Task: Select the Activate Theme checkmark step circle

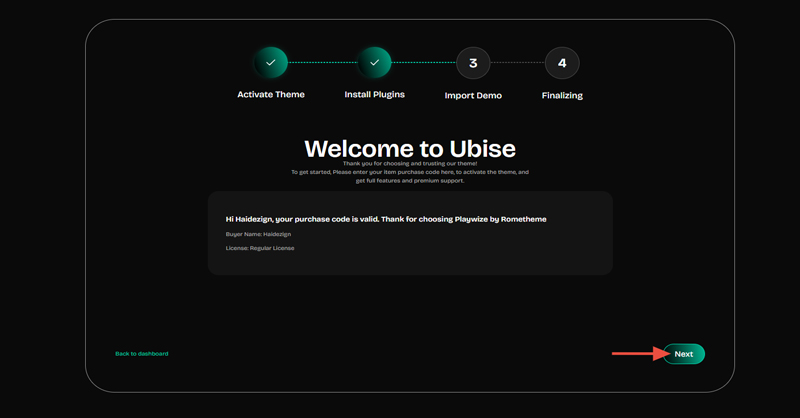Action: 271,62
